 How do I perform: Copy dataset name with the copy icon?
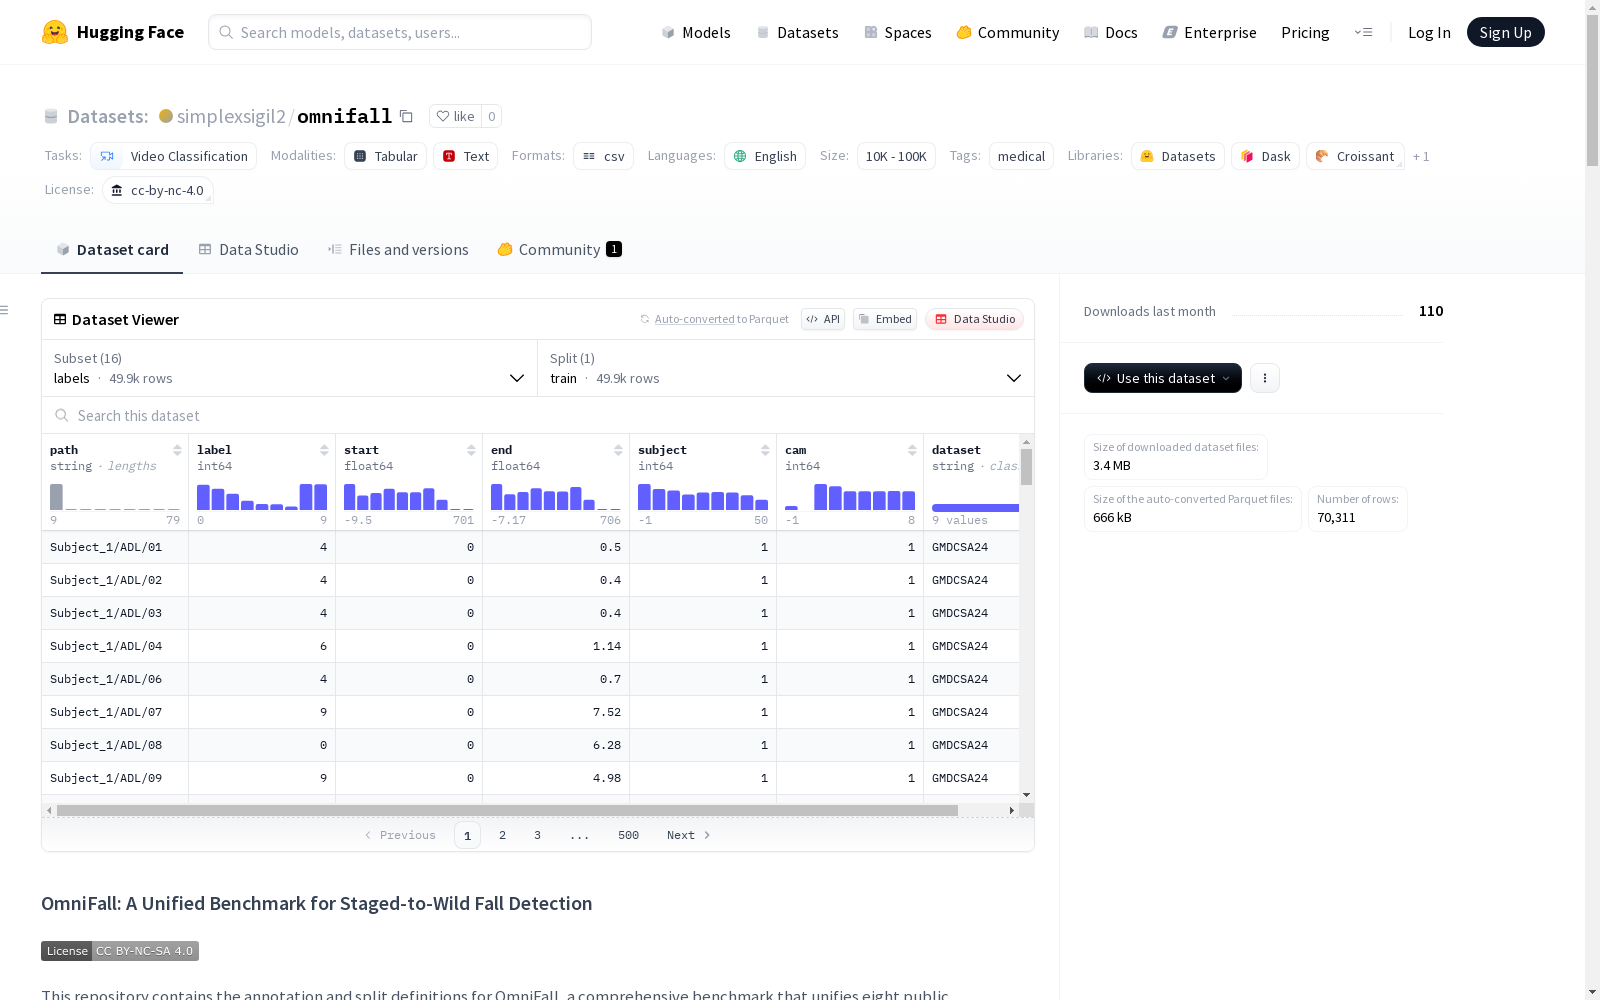tap(406, 116)
